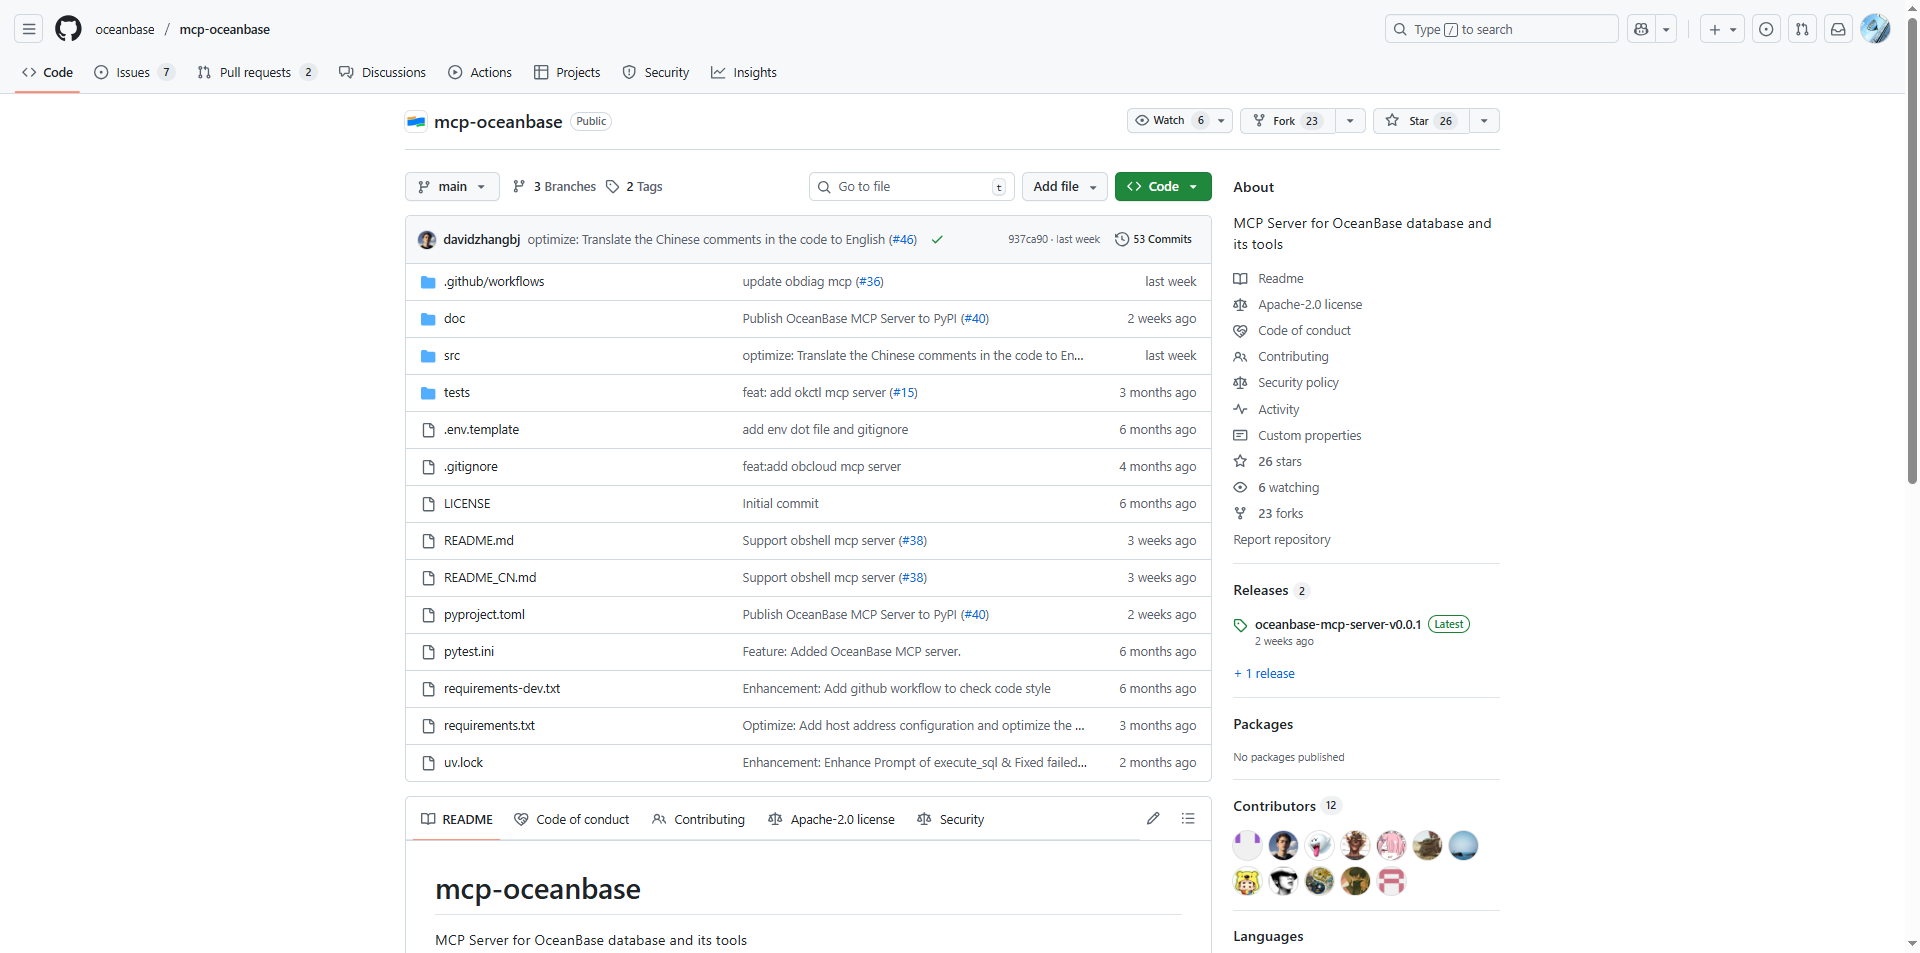
Task: View 6 watching link
Action: click(x=1288, y=487)
